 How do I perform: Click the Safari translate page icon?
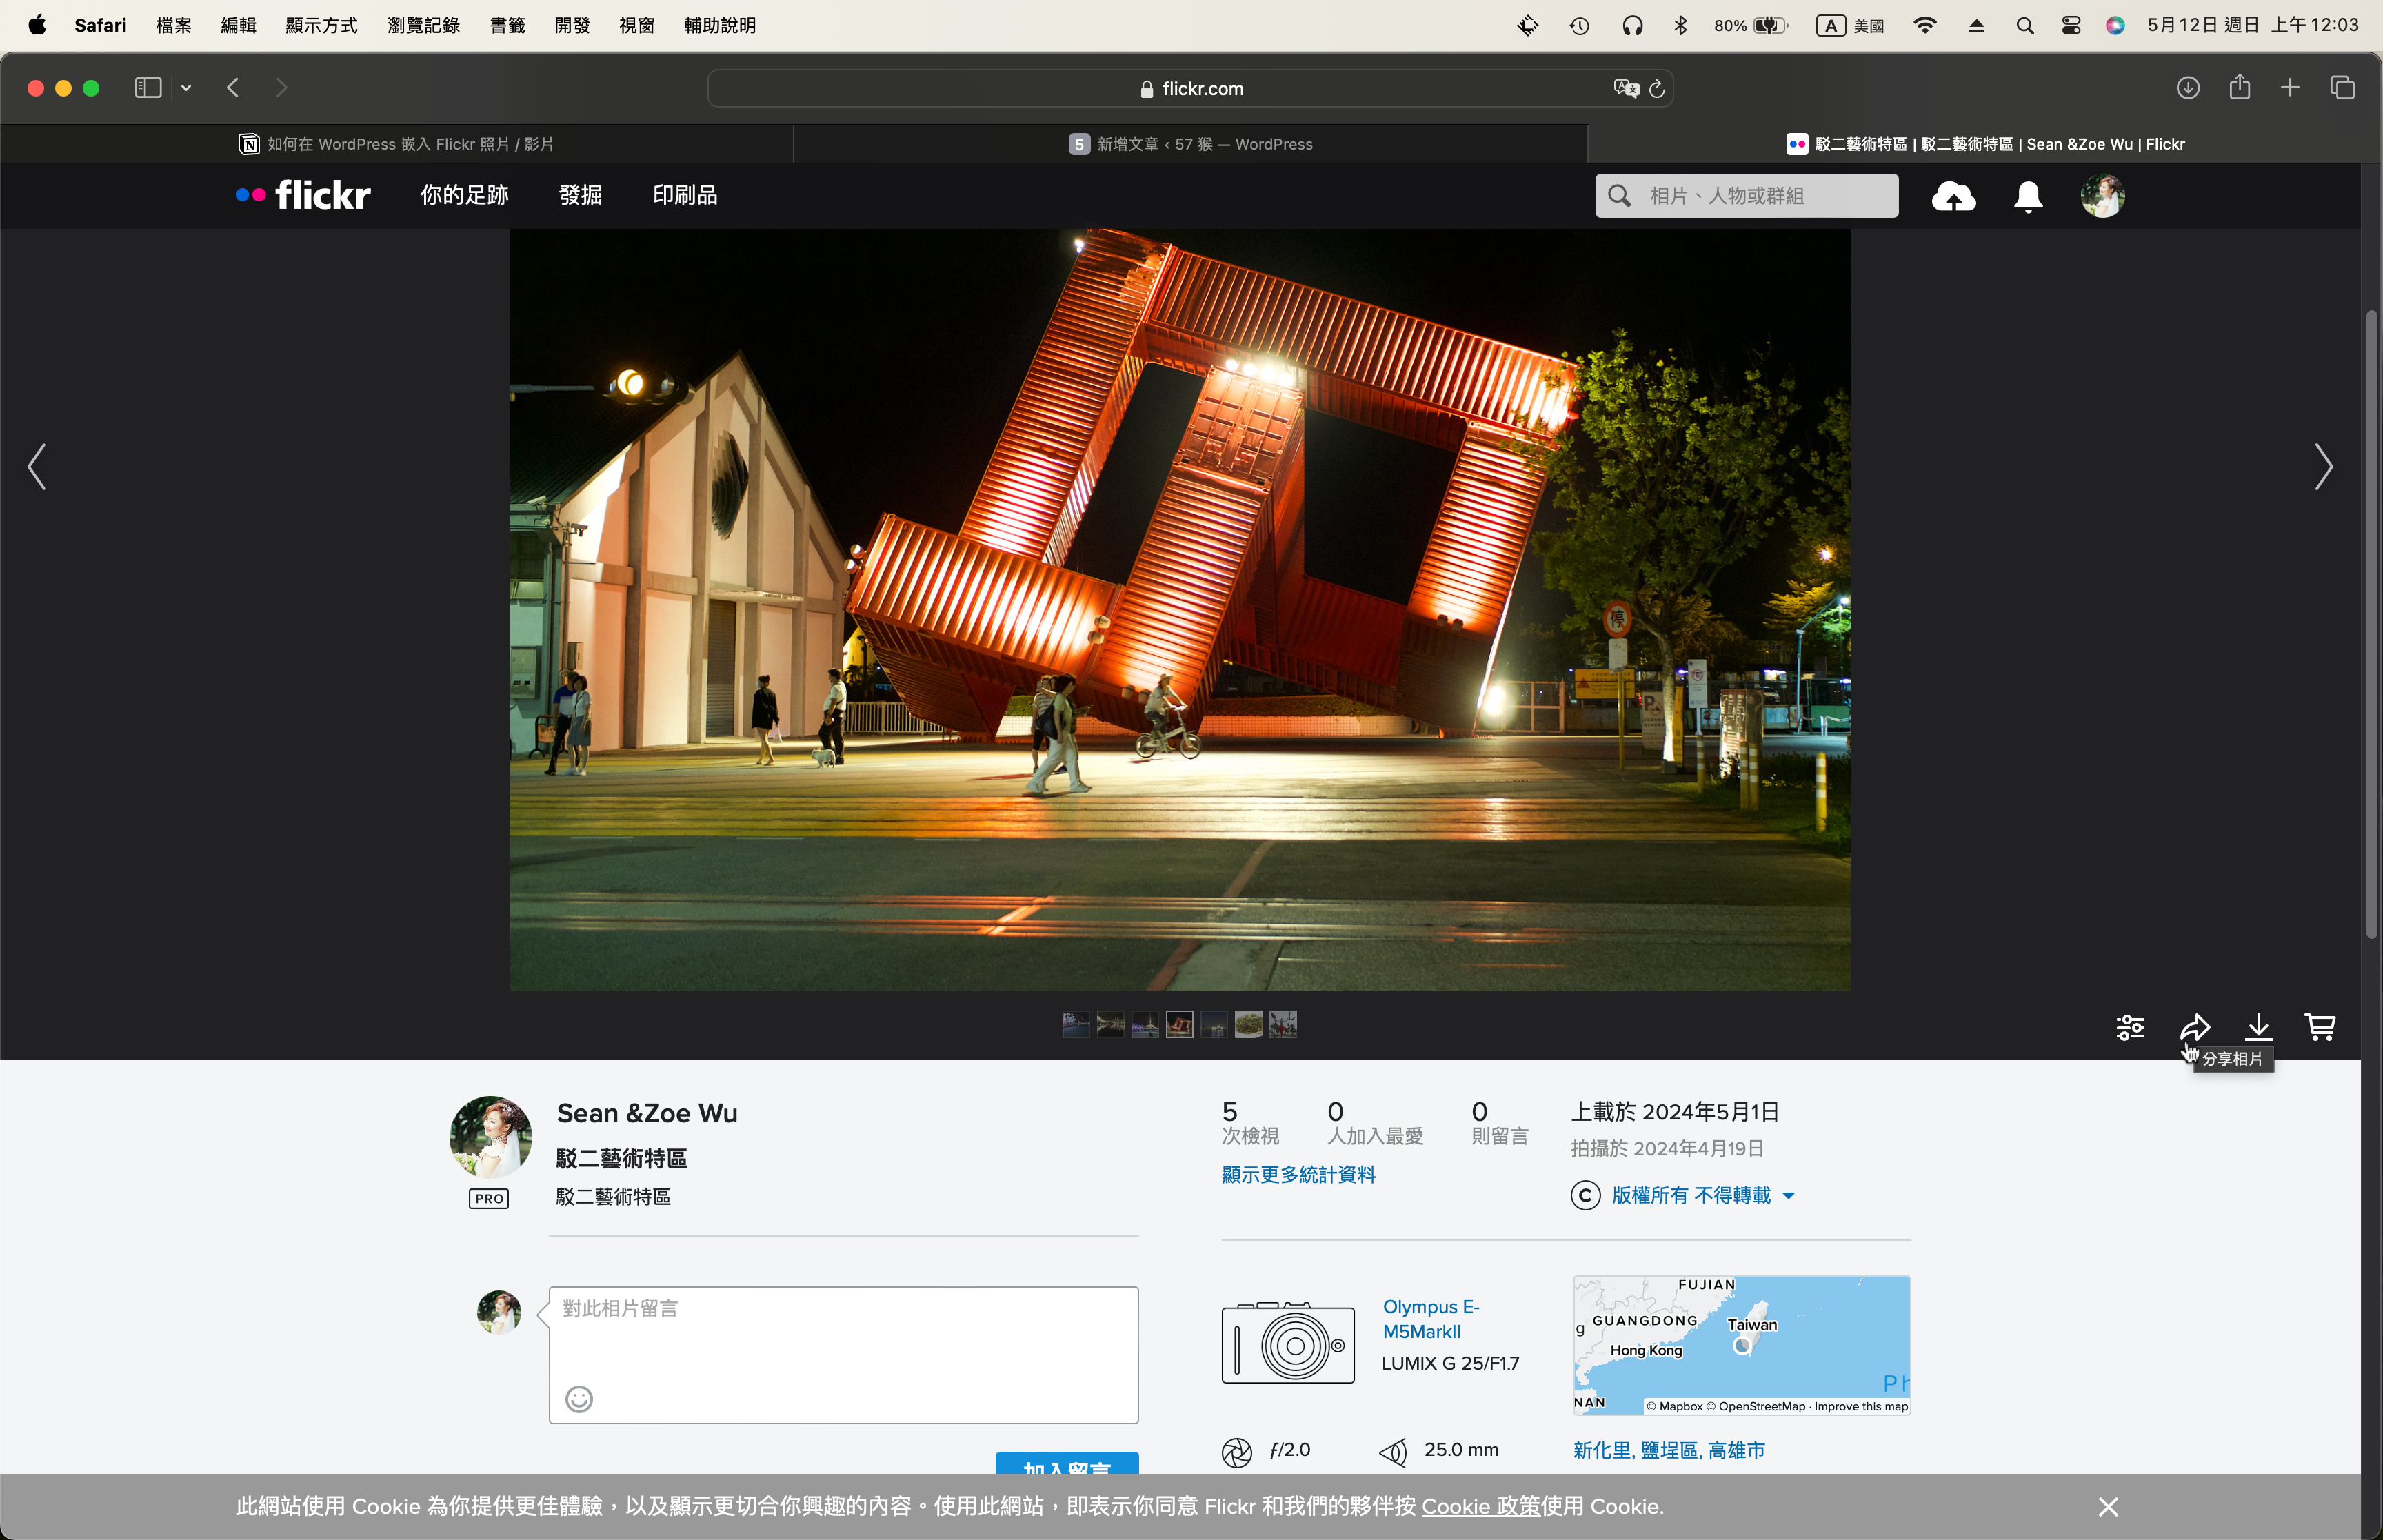1626,88
